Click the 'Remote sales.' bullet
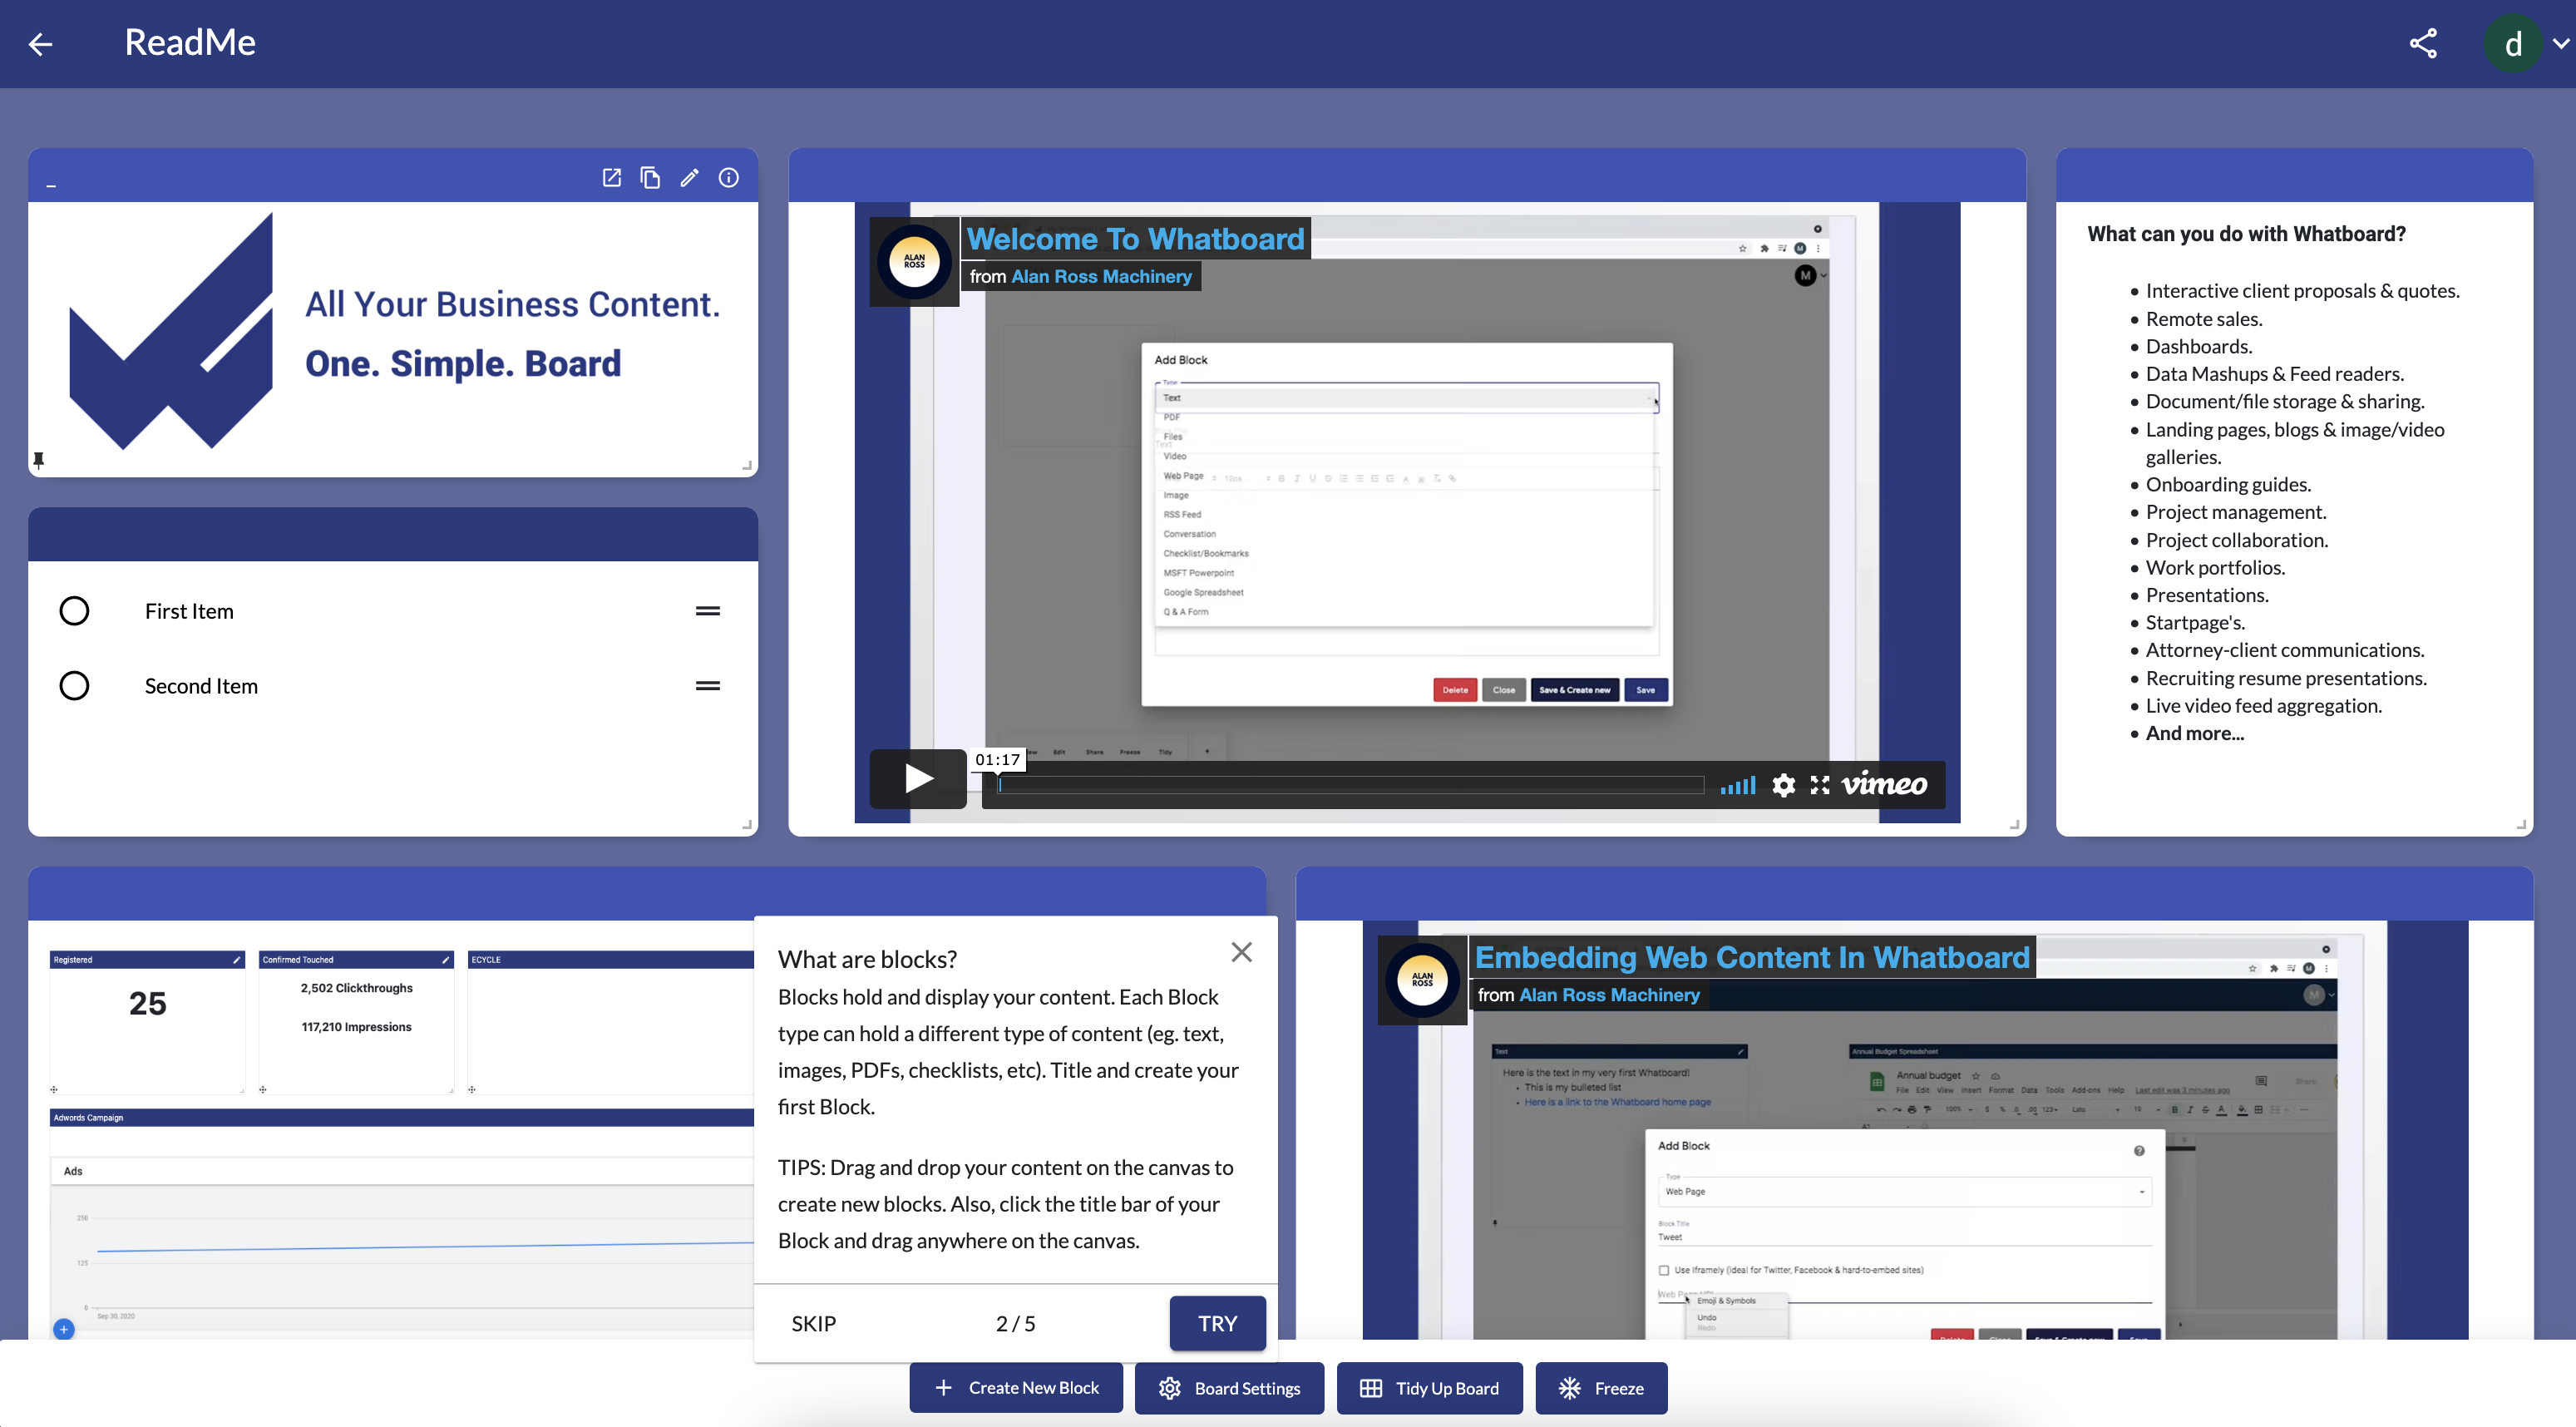 point(2204,319)
